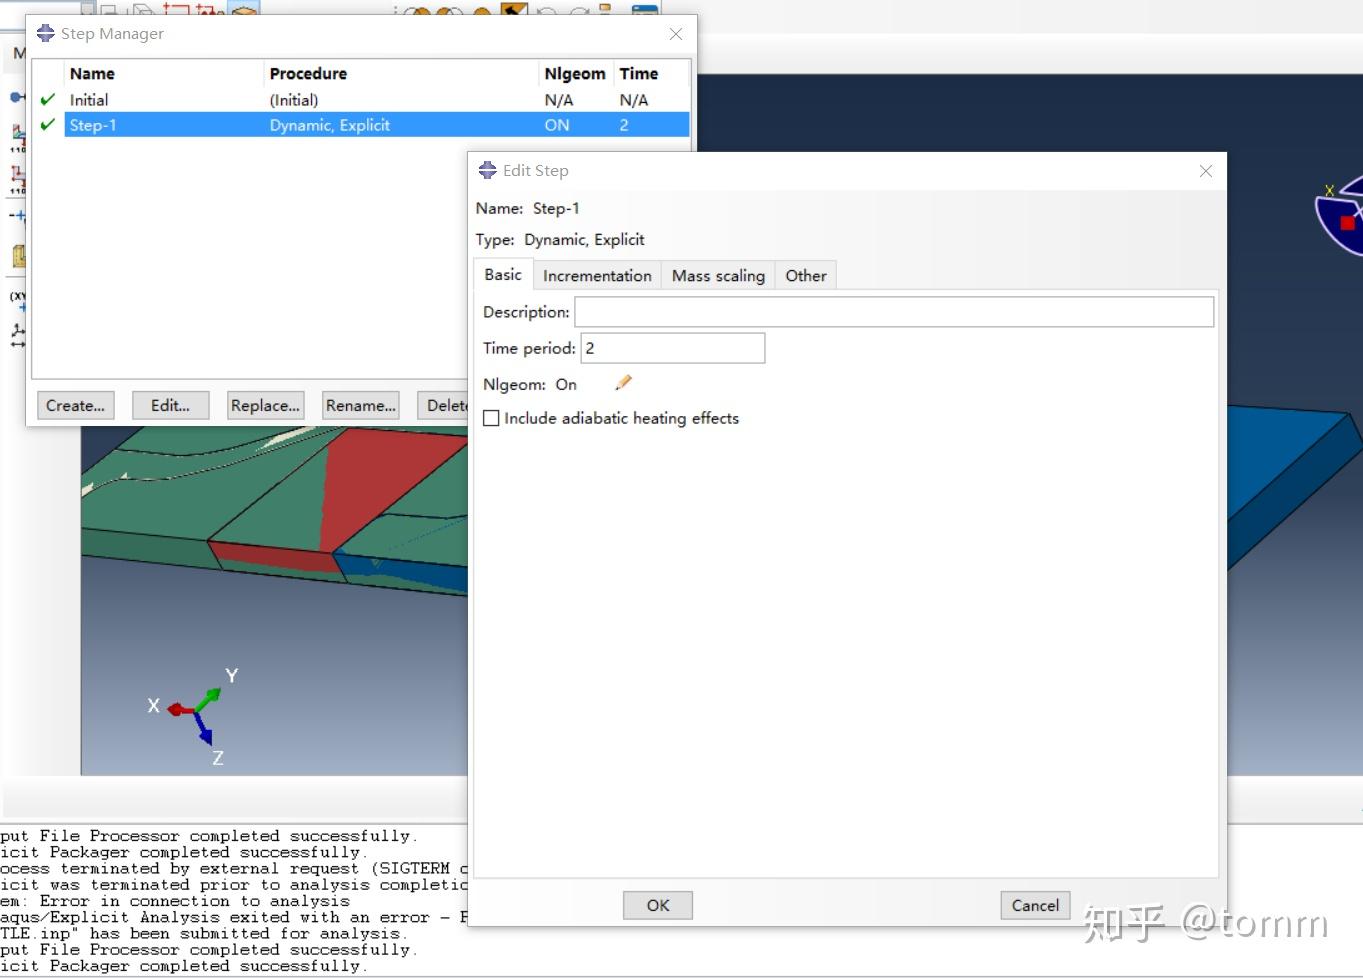Screen dimensions: 1363x978
Task: Return to the Basic tab
Action: (x=502, y=274)
